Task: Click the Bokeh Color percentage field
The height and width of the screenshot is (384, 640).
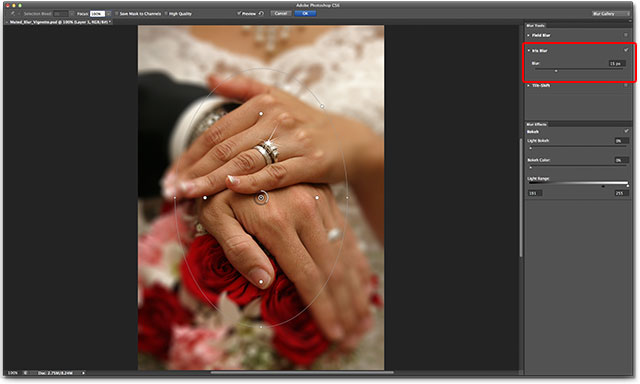Action: [x=622, y=160]
